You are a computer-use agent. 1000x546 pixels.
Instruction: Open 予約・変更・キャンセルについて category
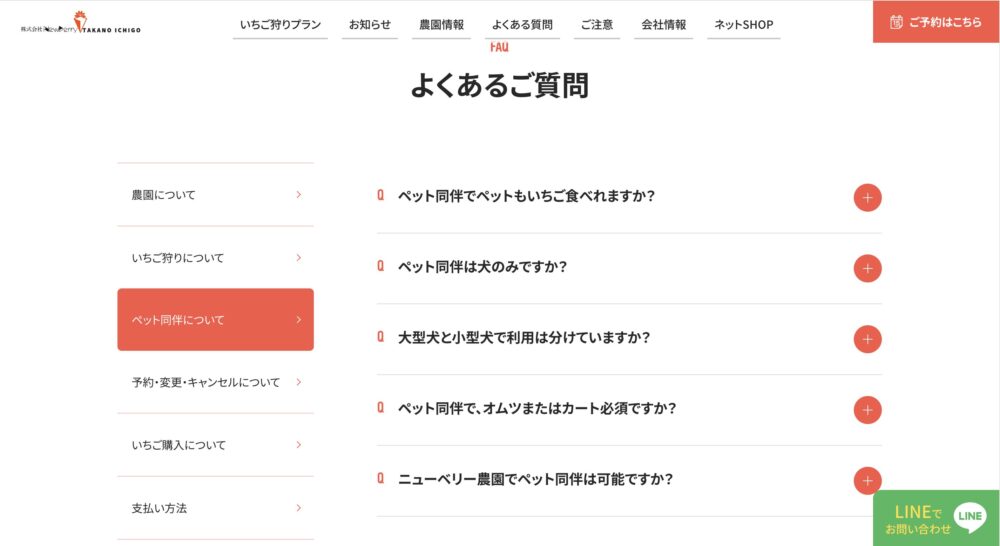pyautogui.click(x=215, y=382)
